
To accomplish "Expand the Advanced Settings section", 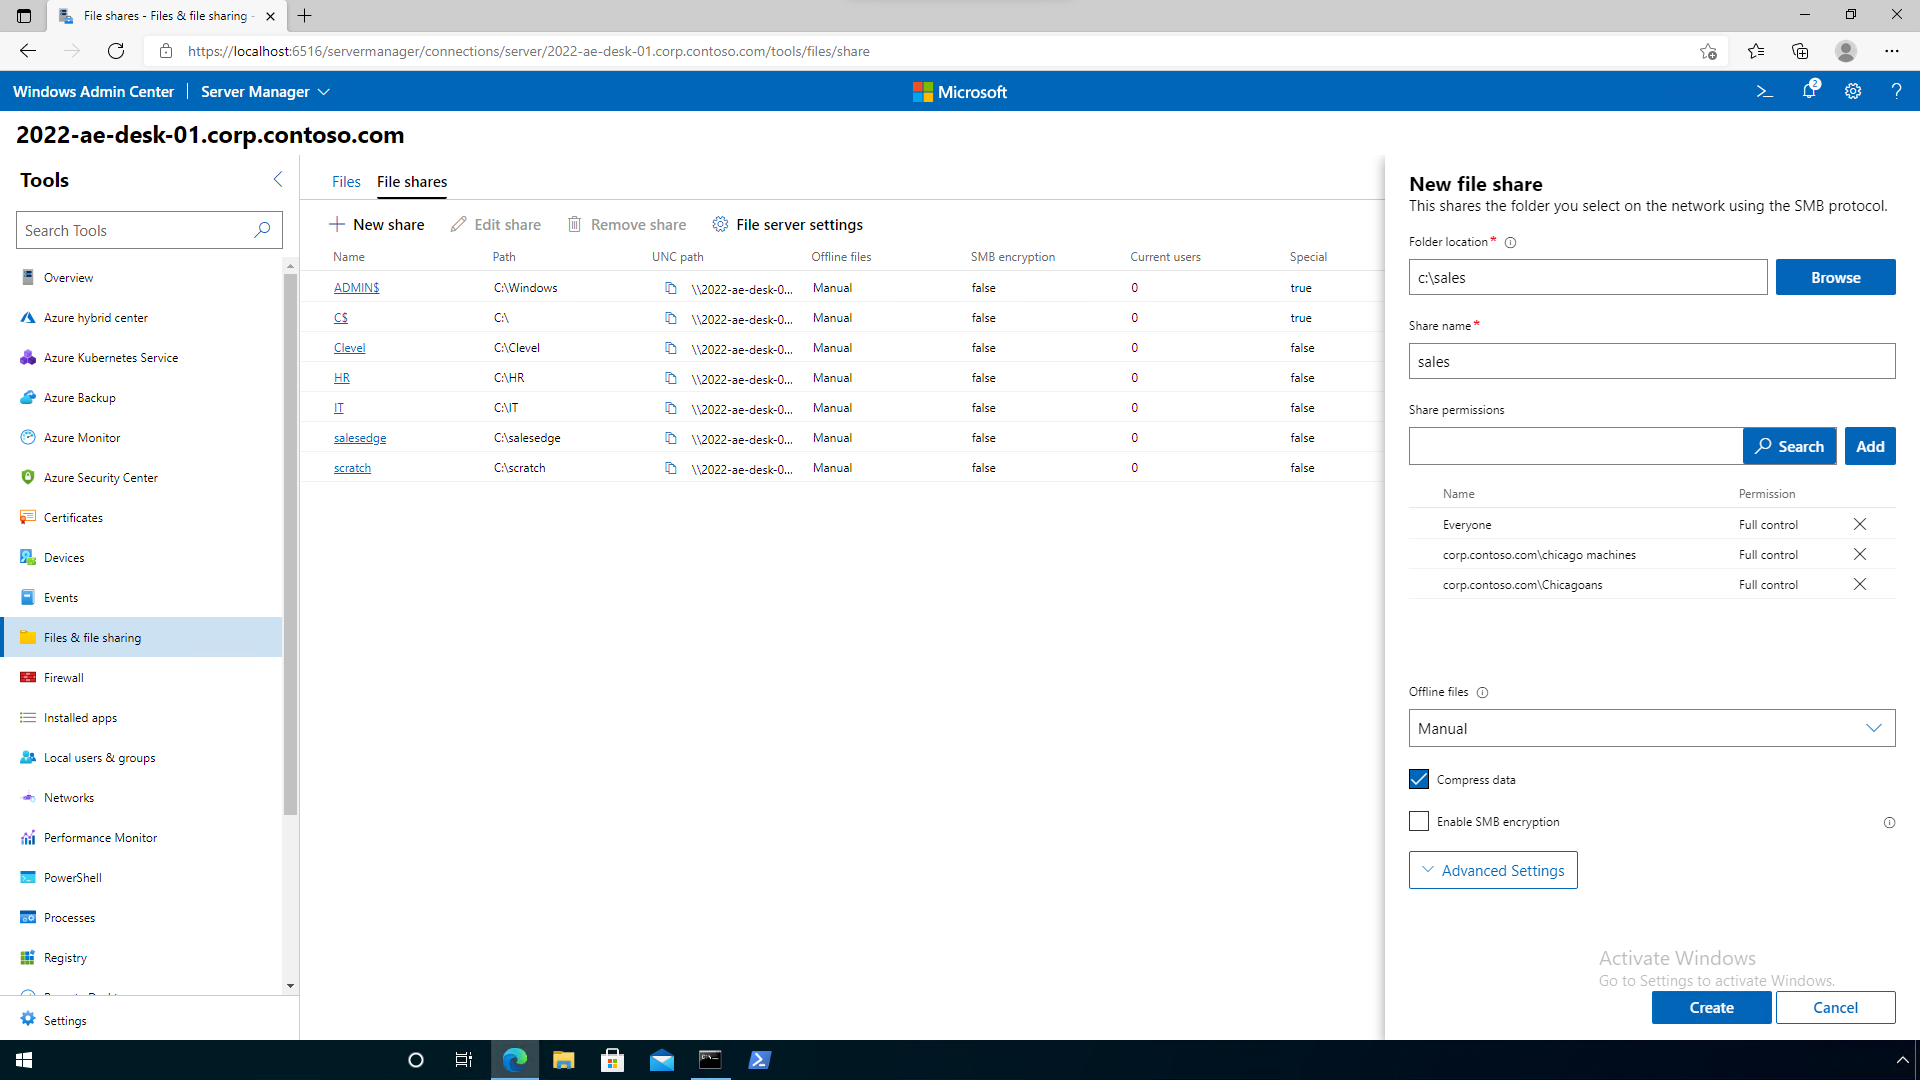I will (x=1493, y=869).
